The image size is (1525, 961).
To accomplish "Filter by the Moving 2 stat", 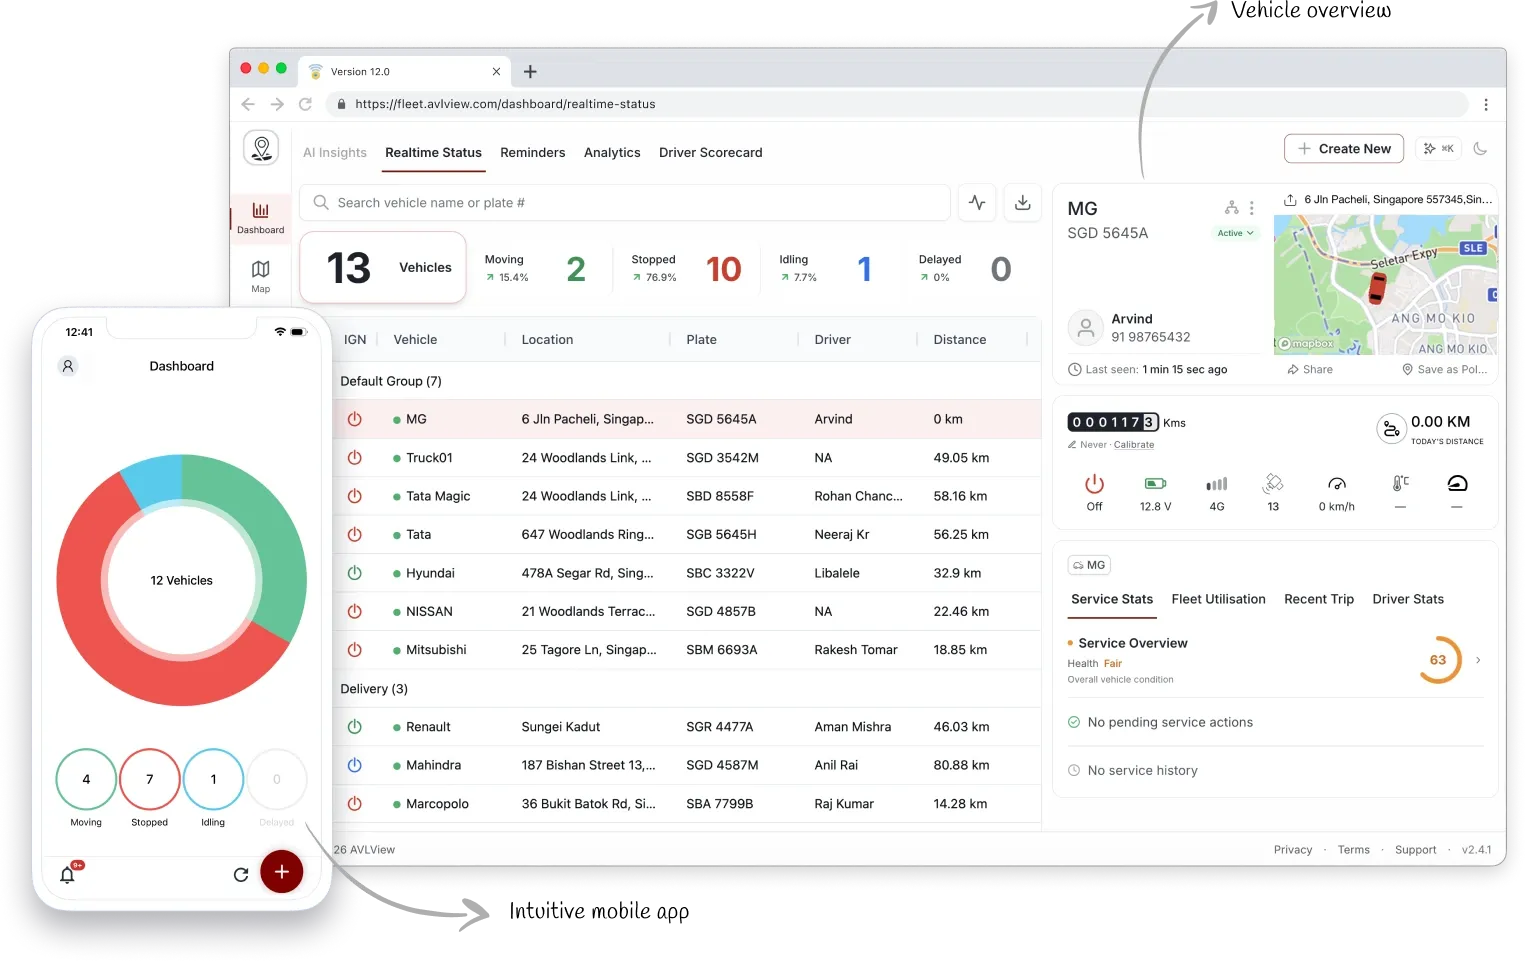I will tap(536, 268).
